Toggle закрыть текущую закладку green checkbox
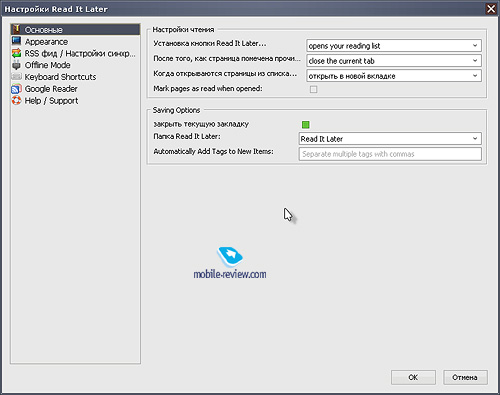 pos(306,125)
